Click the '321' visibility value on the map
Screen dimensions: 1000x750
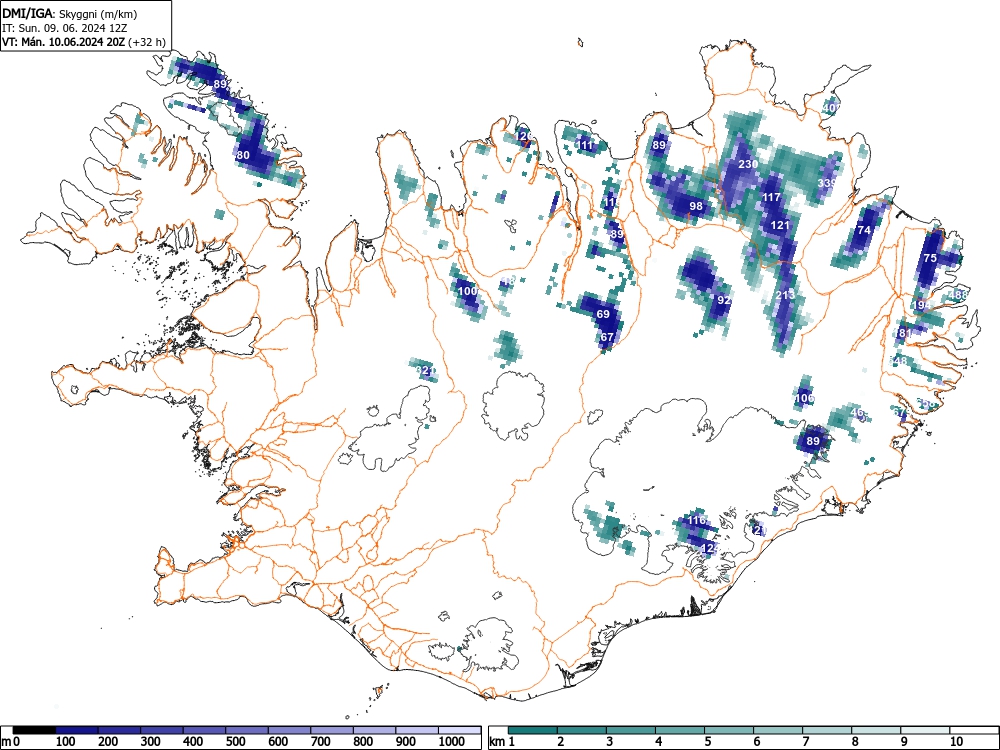pyautogui.click(x=424, y=371)
